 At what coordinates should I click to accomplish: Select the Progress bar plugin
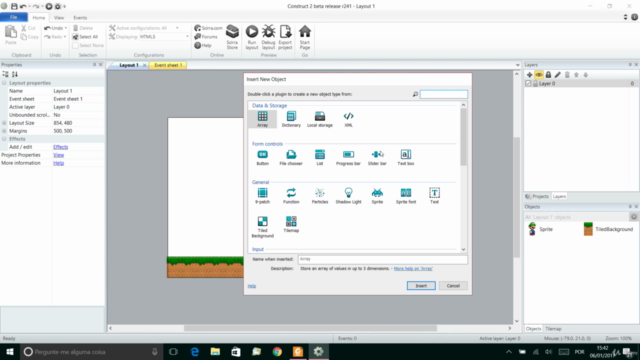[348, 157]
